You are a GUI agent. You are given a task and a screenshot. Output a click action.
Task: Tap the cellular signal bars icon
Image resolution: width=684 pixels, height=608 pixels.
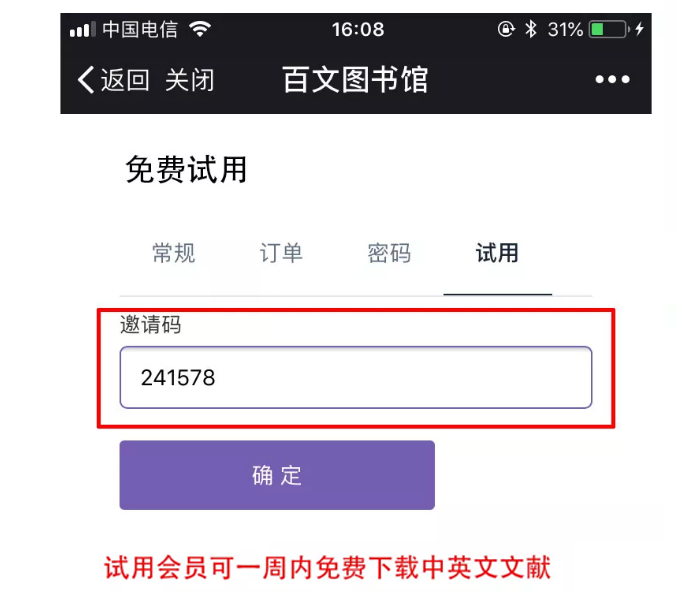point(82,30)
